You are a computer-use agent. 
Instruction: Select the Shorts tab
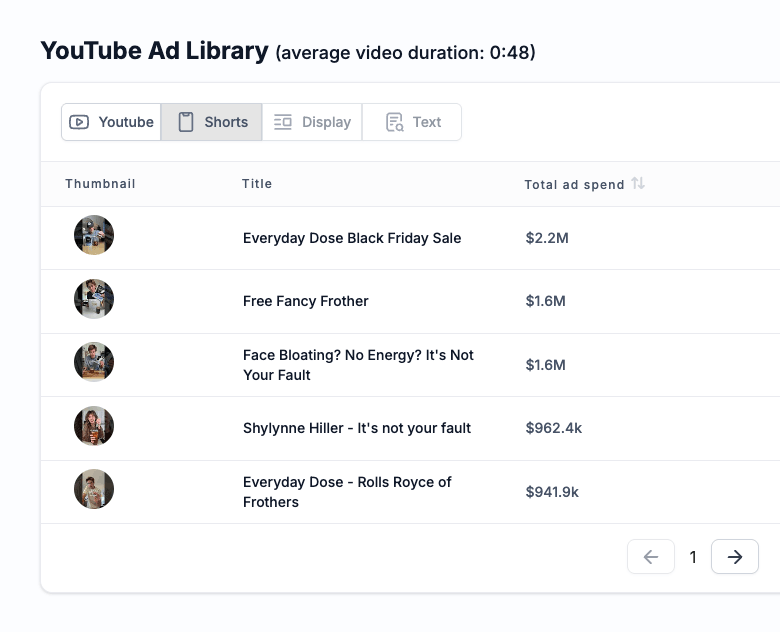[x=212, y=122]
